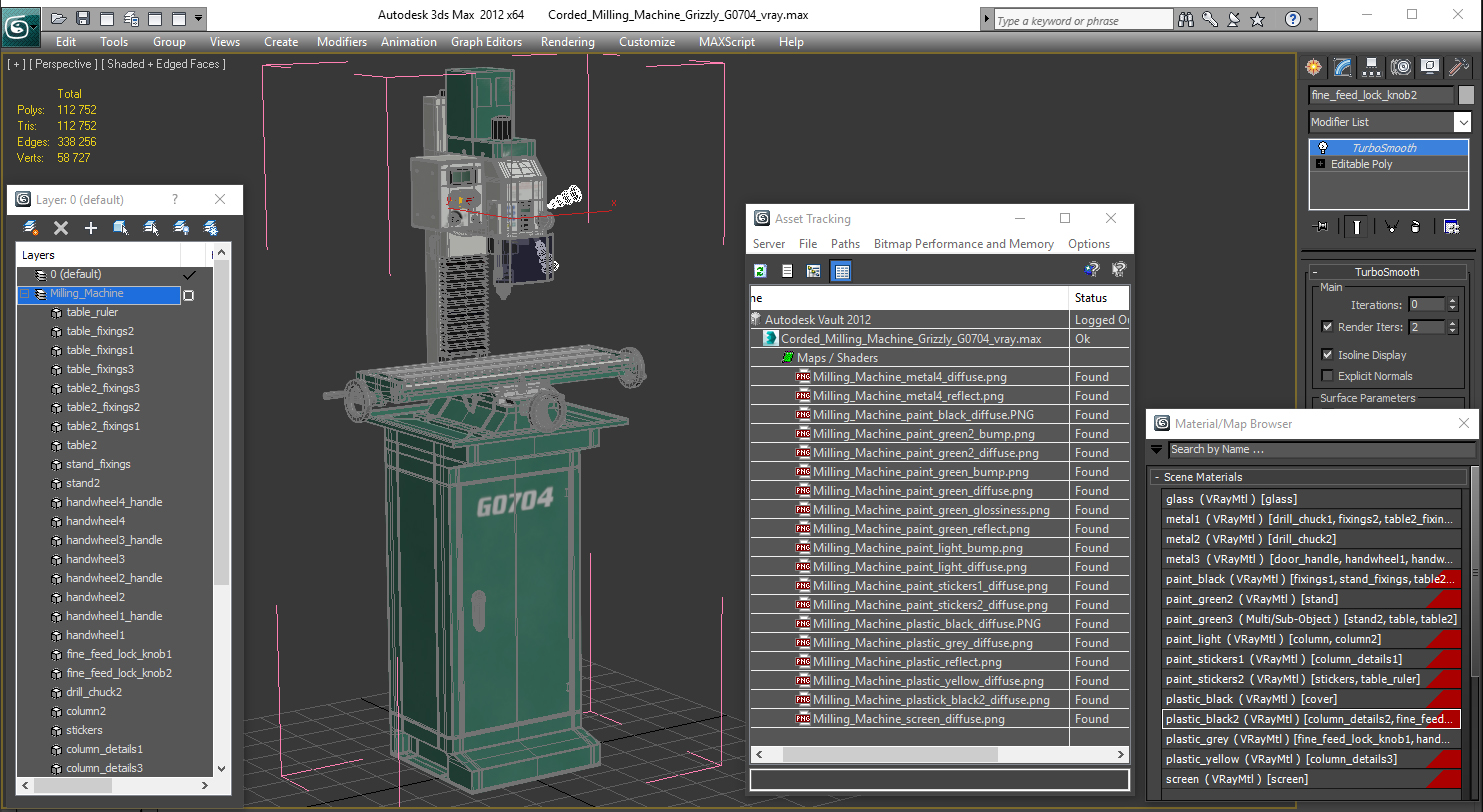1483x812 pixels.
Task: Click the Status column header
Action: coord(1099,298)
